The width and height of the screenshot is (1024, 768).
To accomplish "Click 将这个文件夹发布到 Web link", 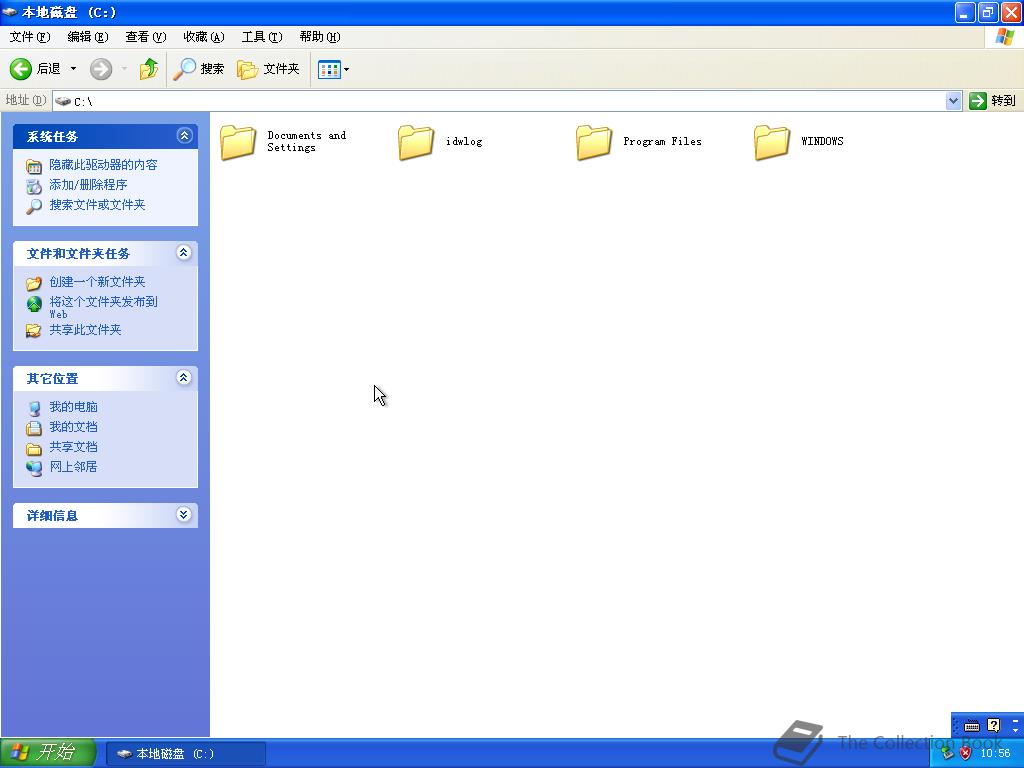I will pos(103,307).
